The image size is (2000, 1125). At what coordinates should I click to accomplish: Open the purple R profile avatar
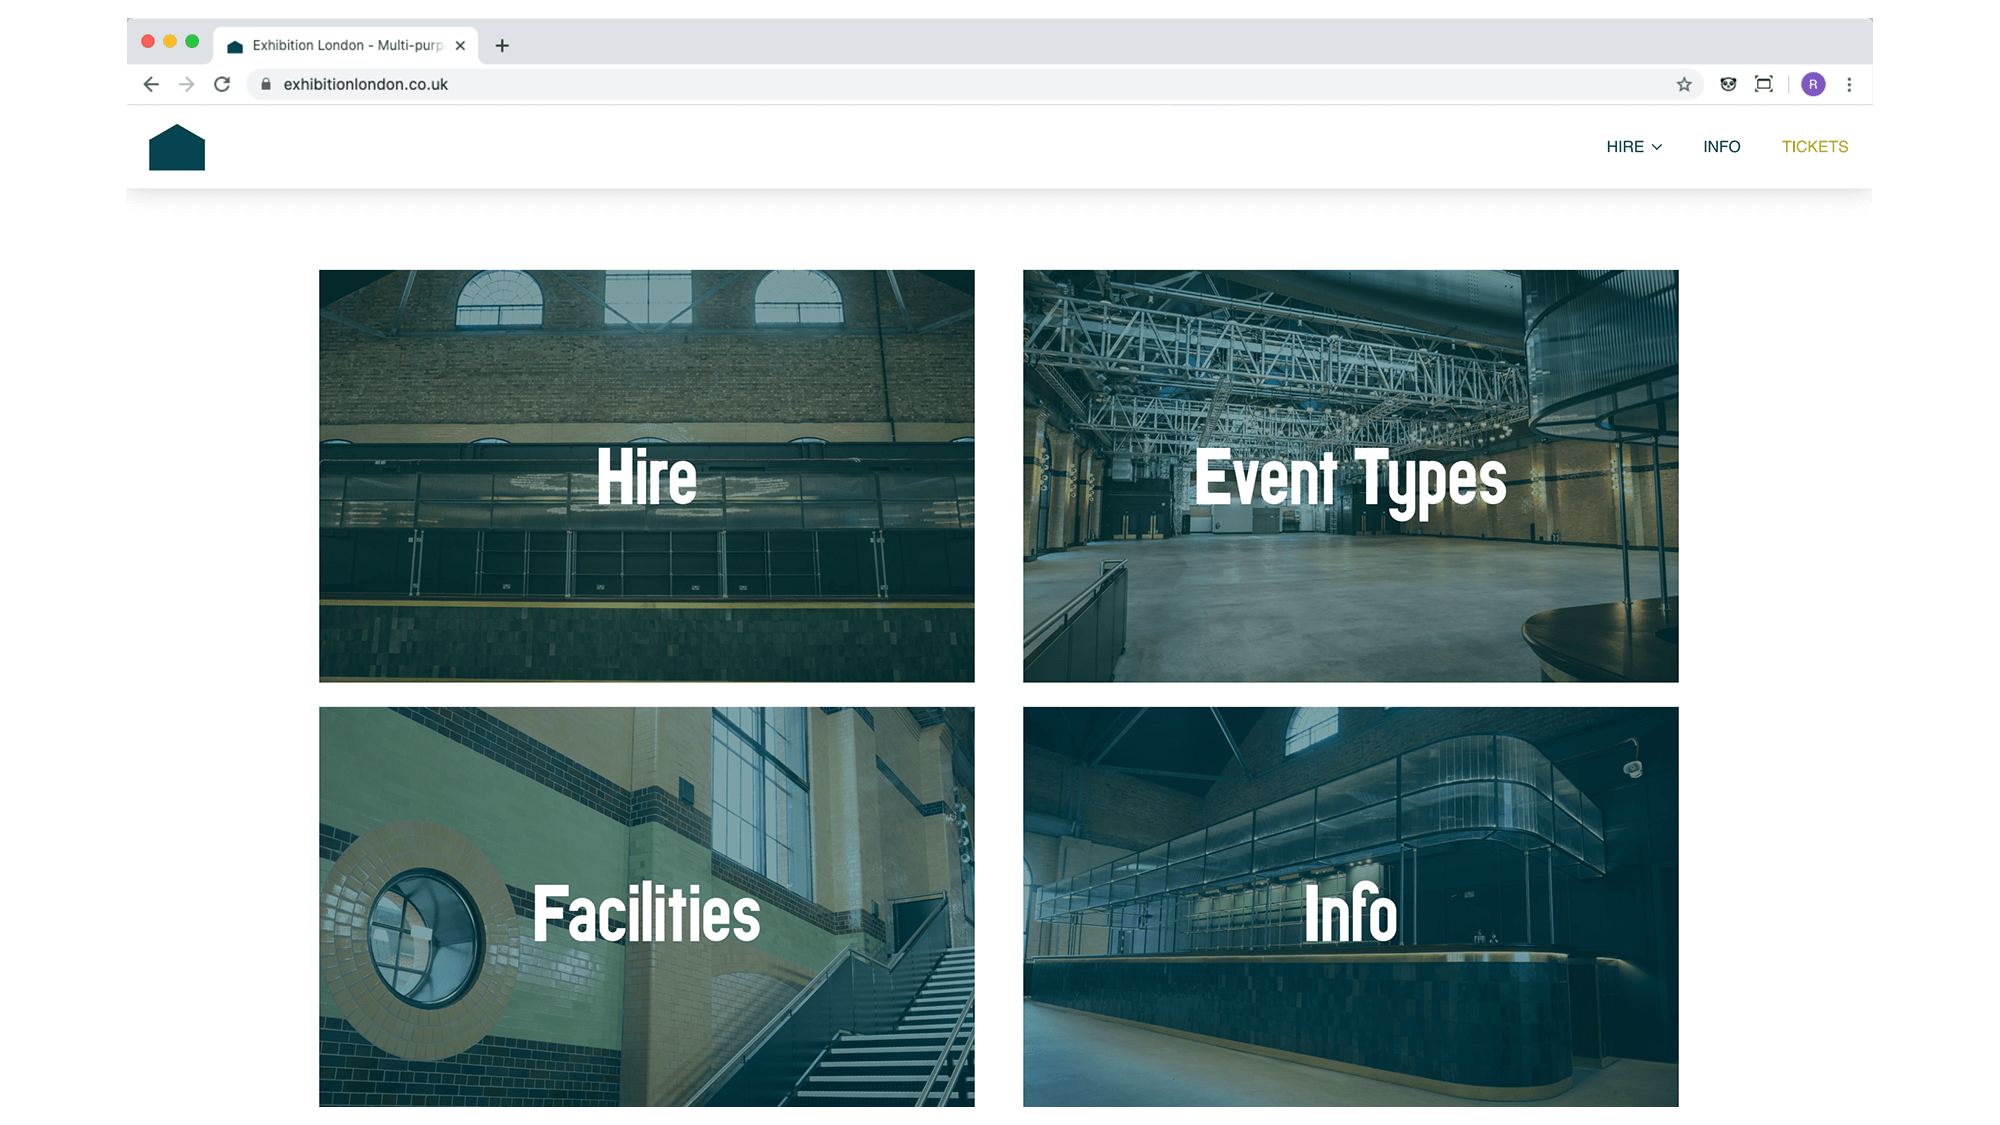pyautogui.click(x=1813, y=85)
